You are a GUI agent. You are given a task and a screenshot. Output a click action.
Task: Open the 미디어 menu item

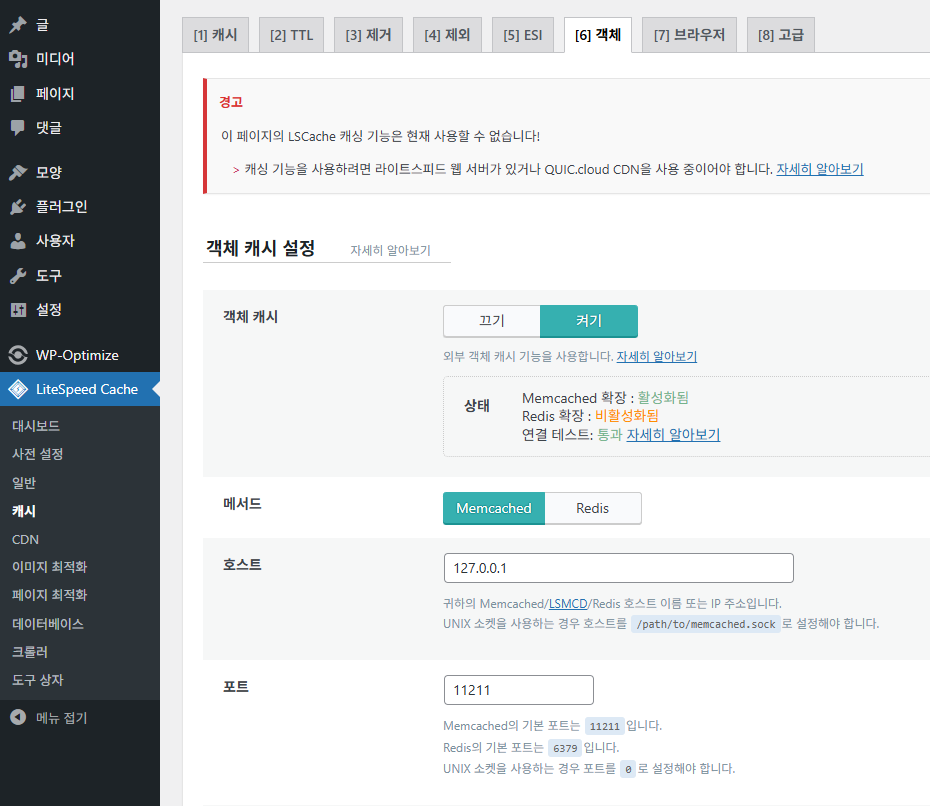79,59
